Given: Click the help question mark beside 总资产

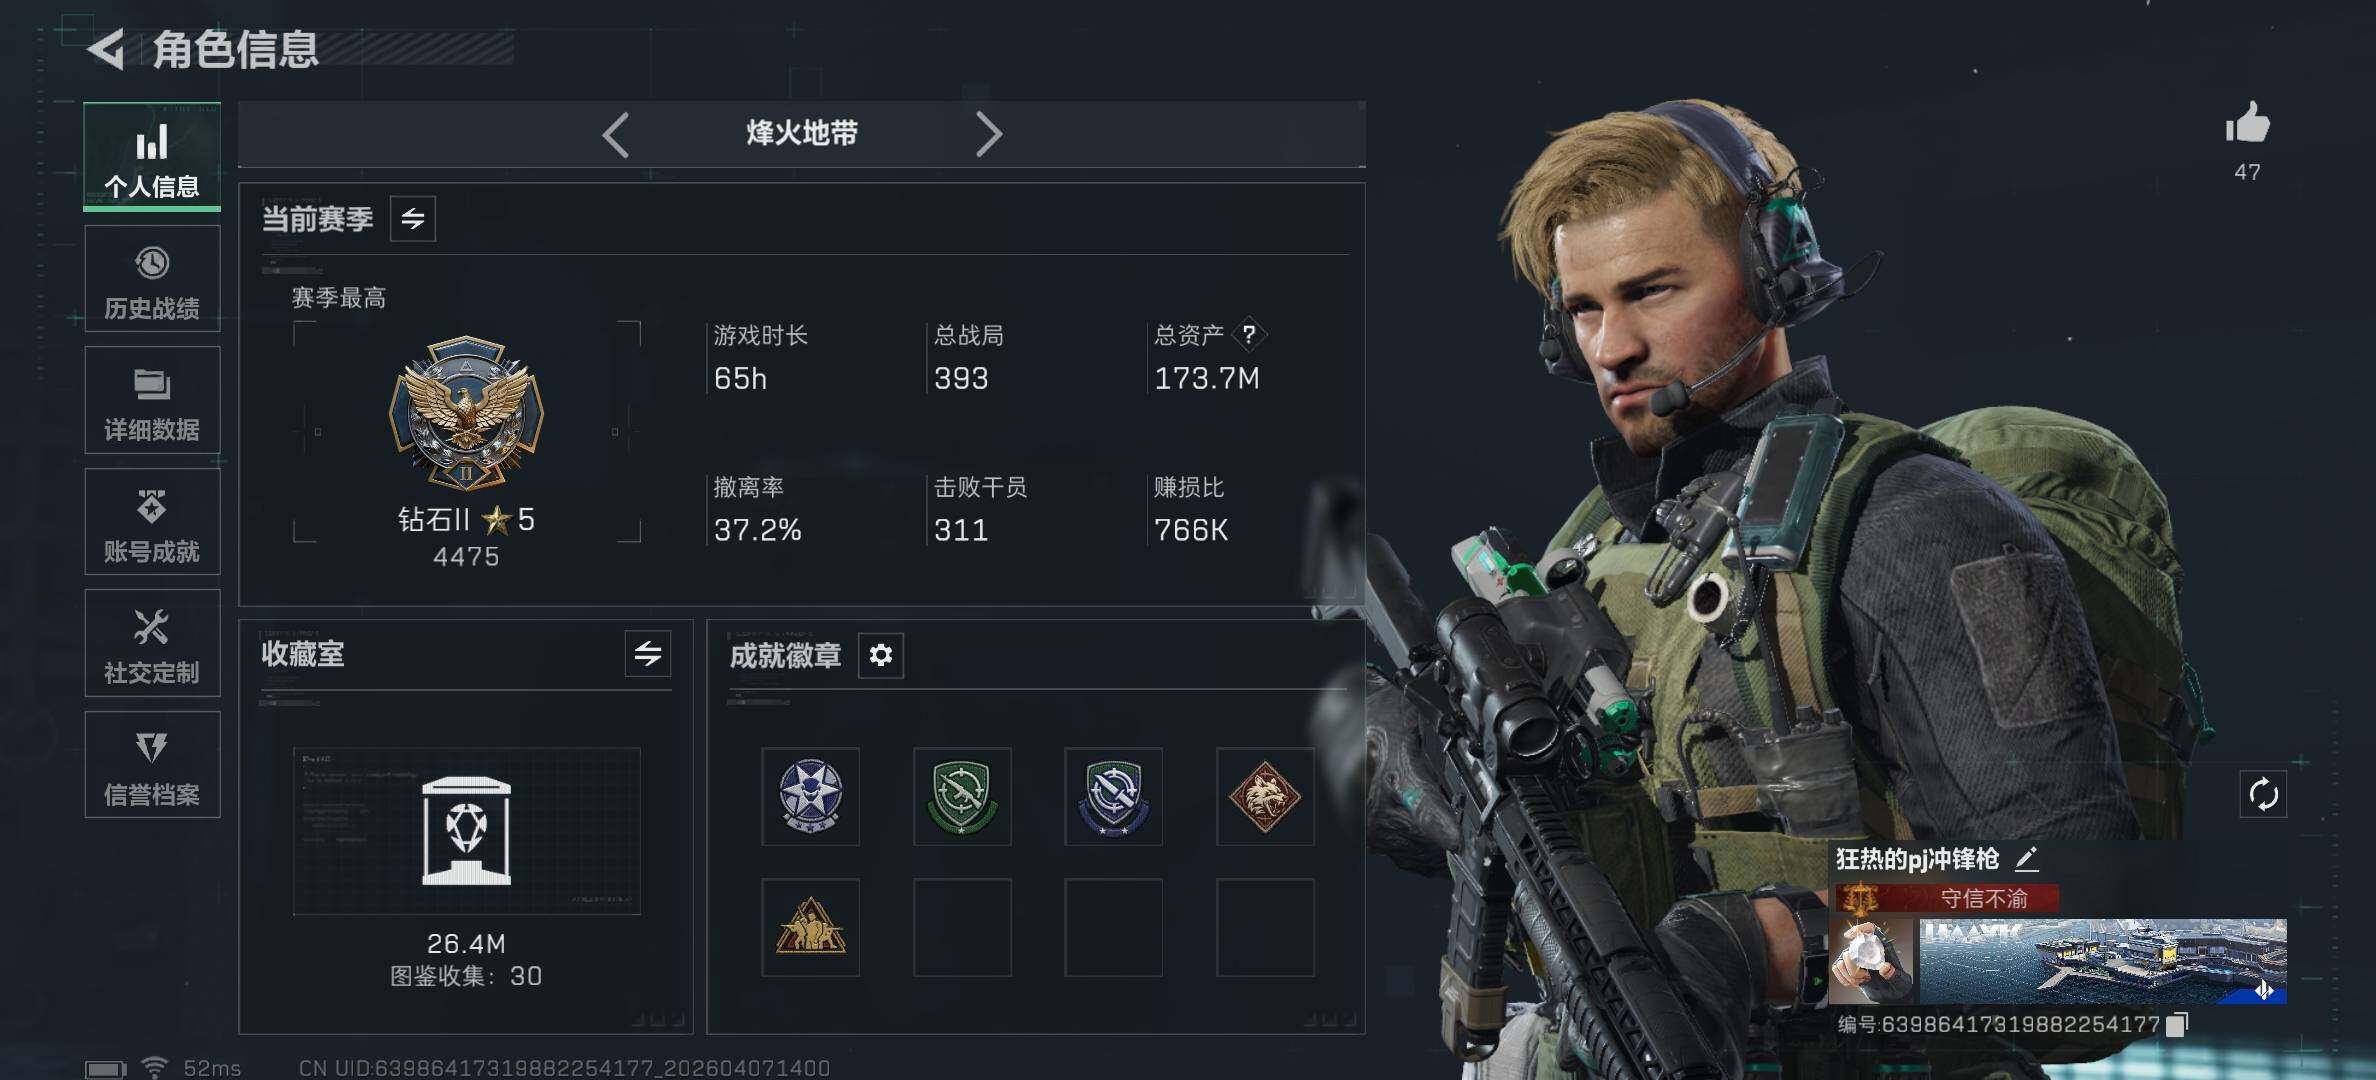Looking at the screenshot, I should click(1249, 334).
